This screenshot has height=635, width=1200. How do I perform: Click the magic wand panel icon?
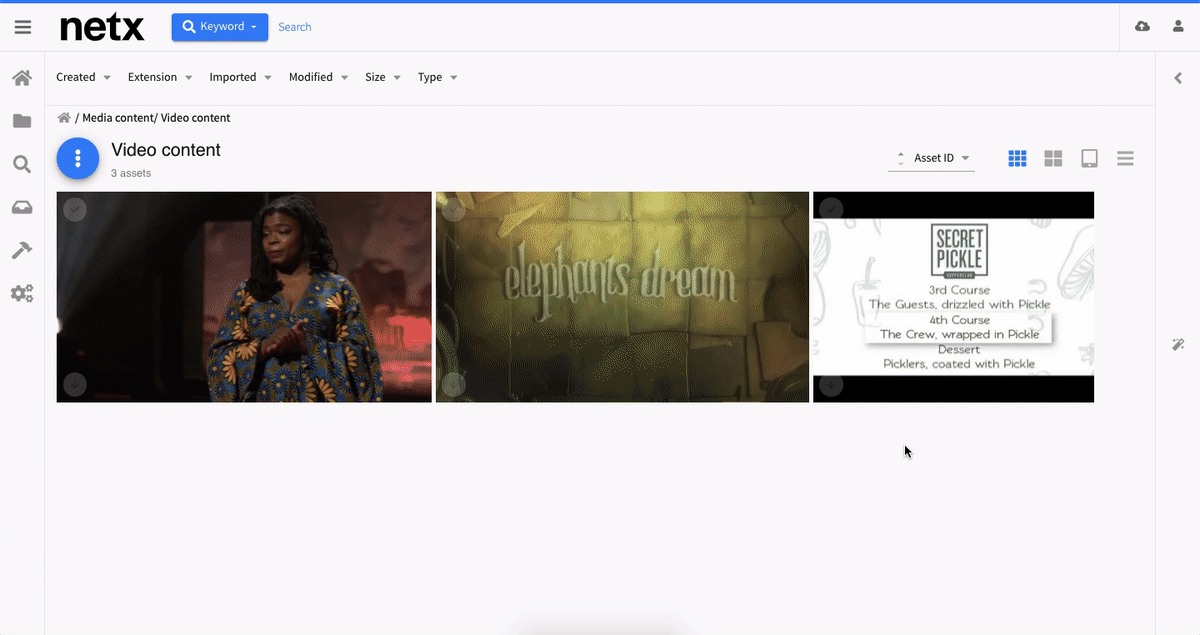(x=1178, y=344)
